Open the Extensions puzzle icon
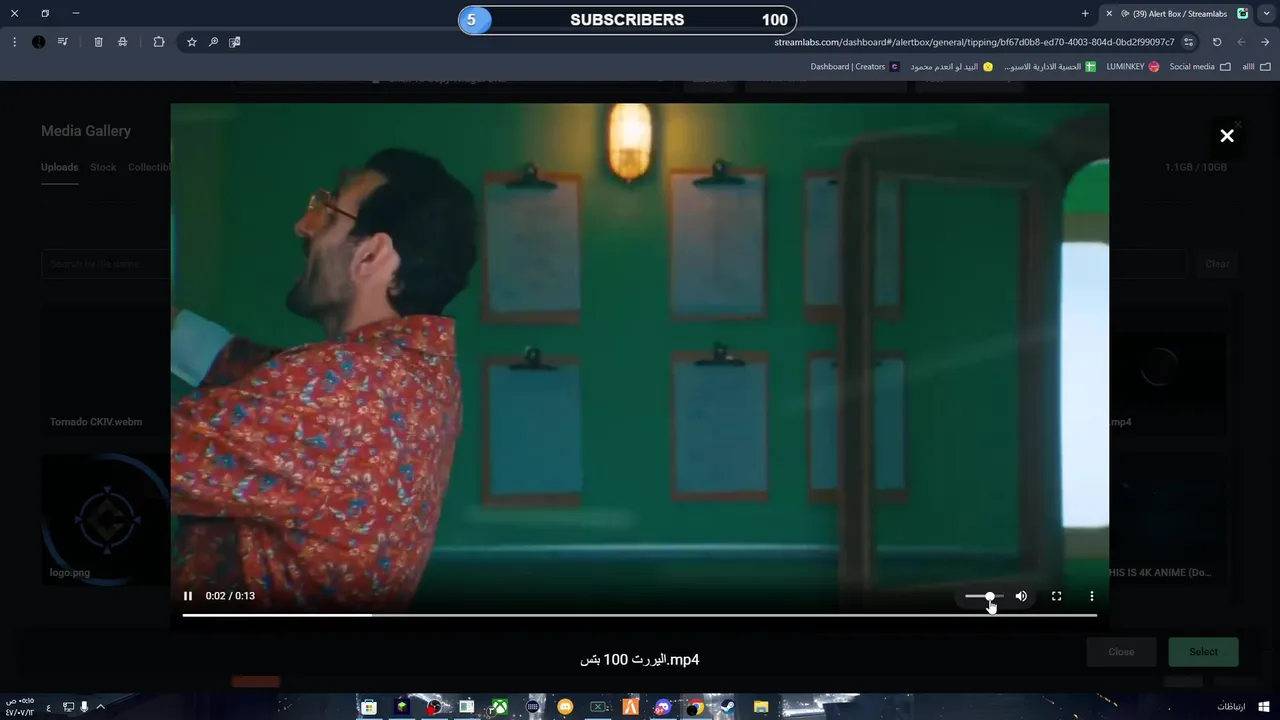 tap(158, 42)
